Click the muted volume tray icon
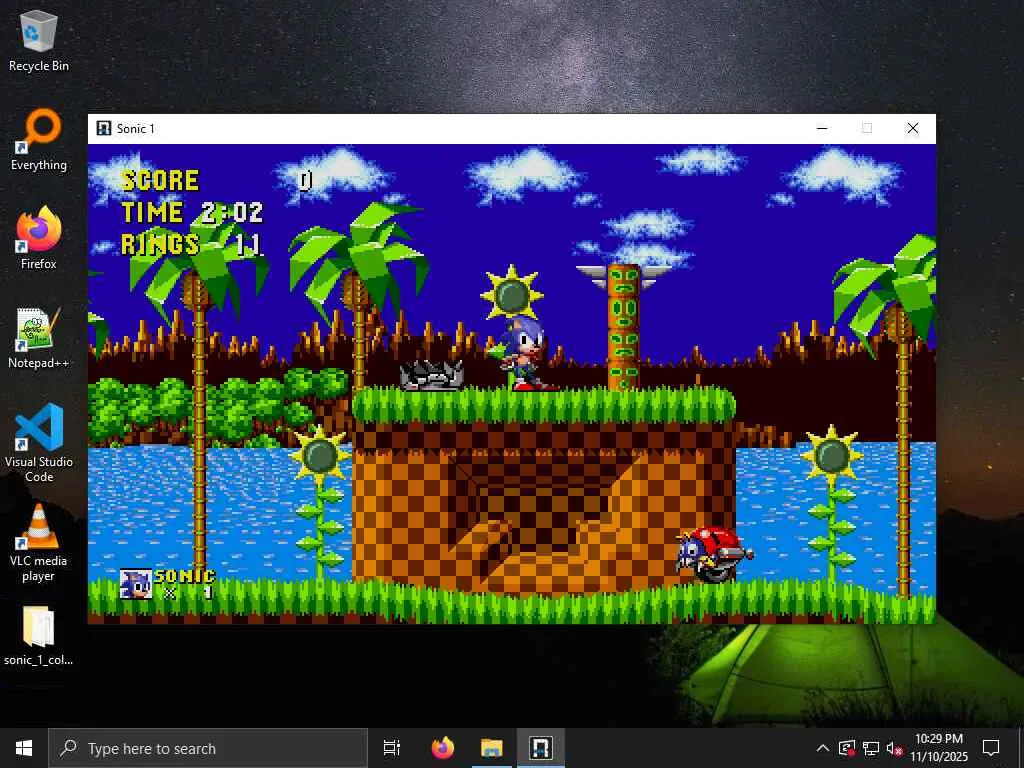Viewport: 1024px width, 768px height. click(894, 748)
